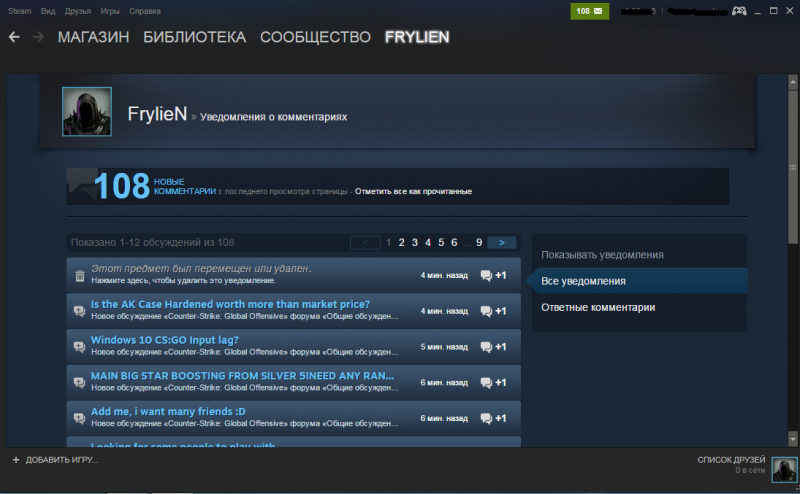
Task: Open Big Picture mode controller icon
Action: pyautogui.click(x=739, y=11)
